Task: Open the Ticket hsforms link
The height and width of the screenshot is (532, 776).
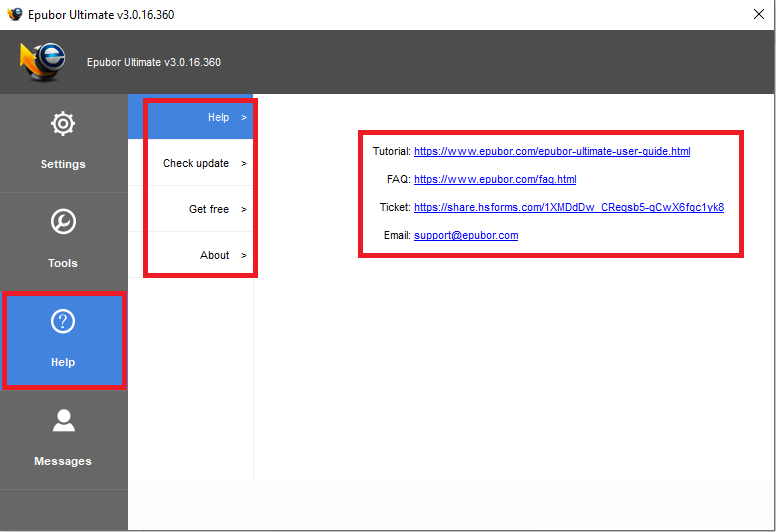Action: click(569, 207)
